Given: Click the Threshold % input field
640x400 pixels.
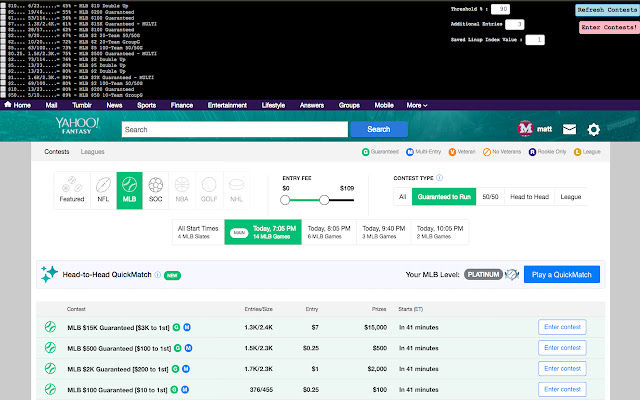Looking at the screenshot, I should 500,9.
